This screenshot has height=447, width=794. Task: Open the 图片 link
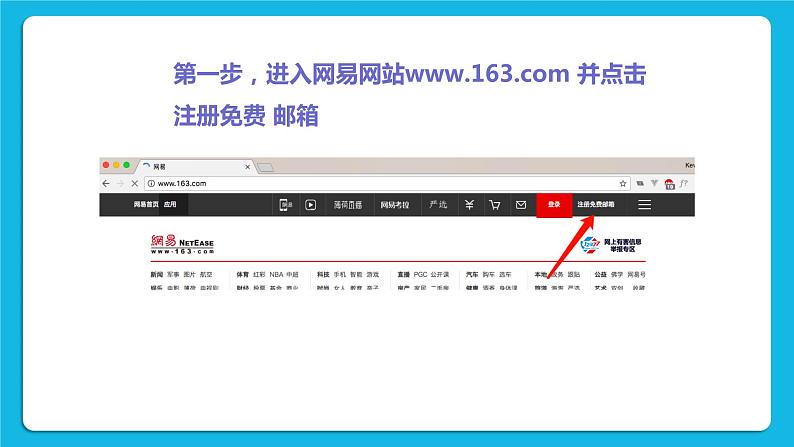189,274
